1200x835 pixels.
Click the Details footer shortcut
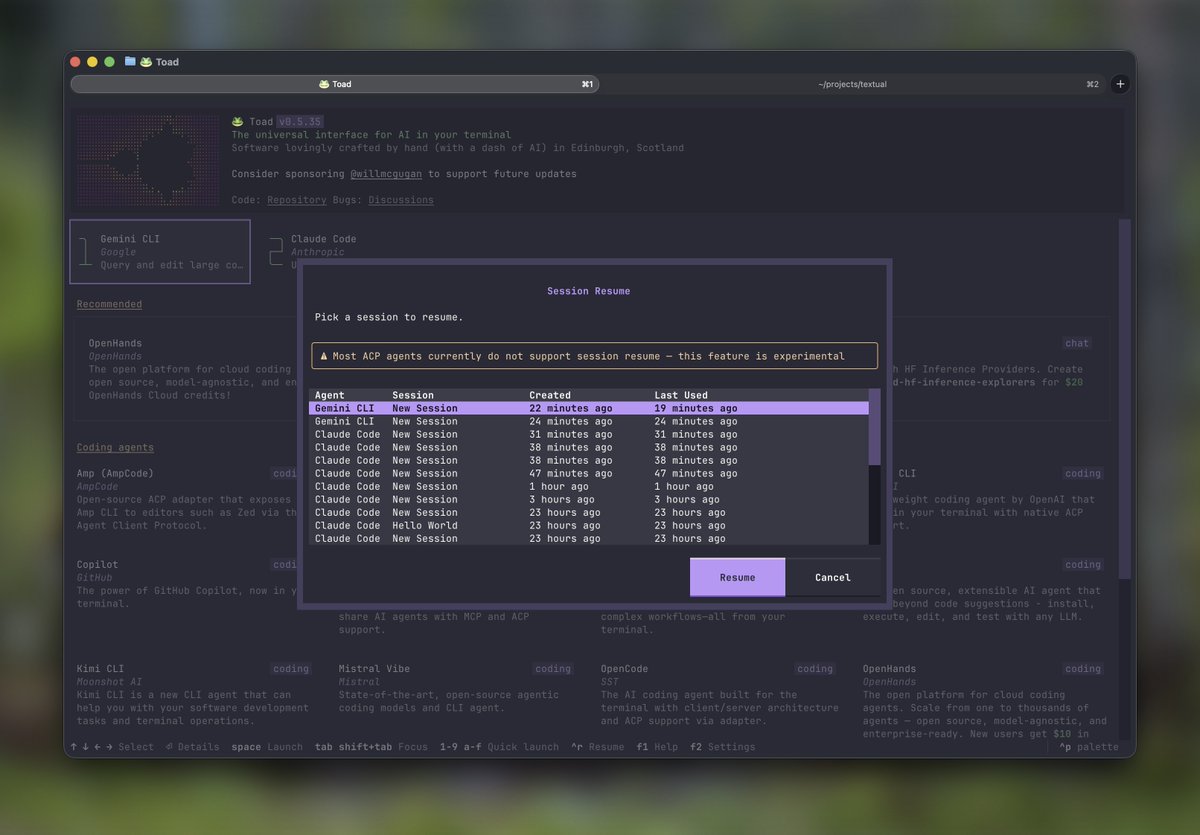click(x=192, y=747)
